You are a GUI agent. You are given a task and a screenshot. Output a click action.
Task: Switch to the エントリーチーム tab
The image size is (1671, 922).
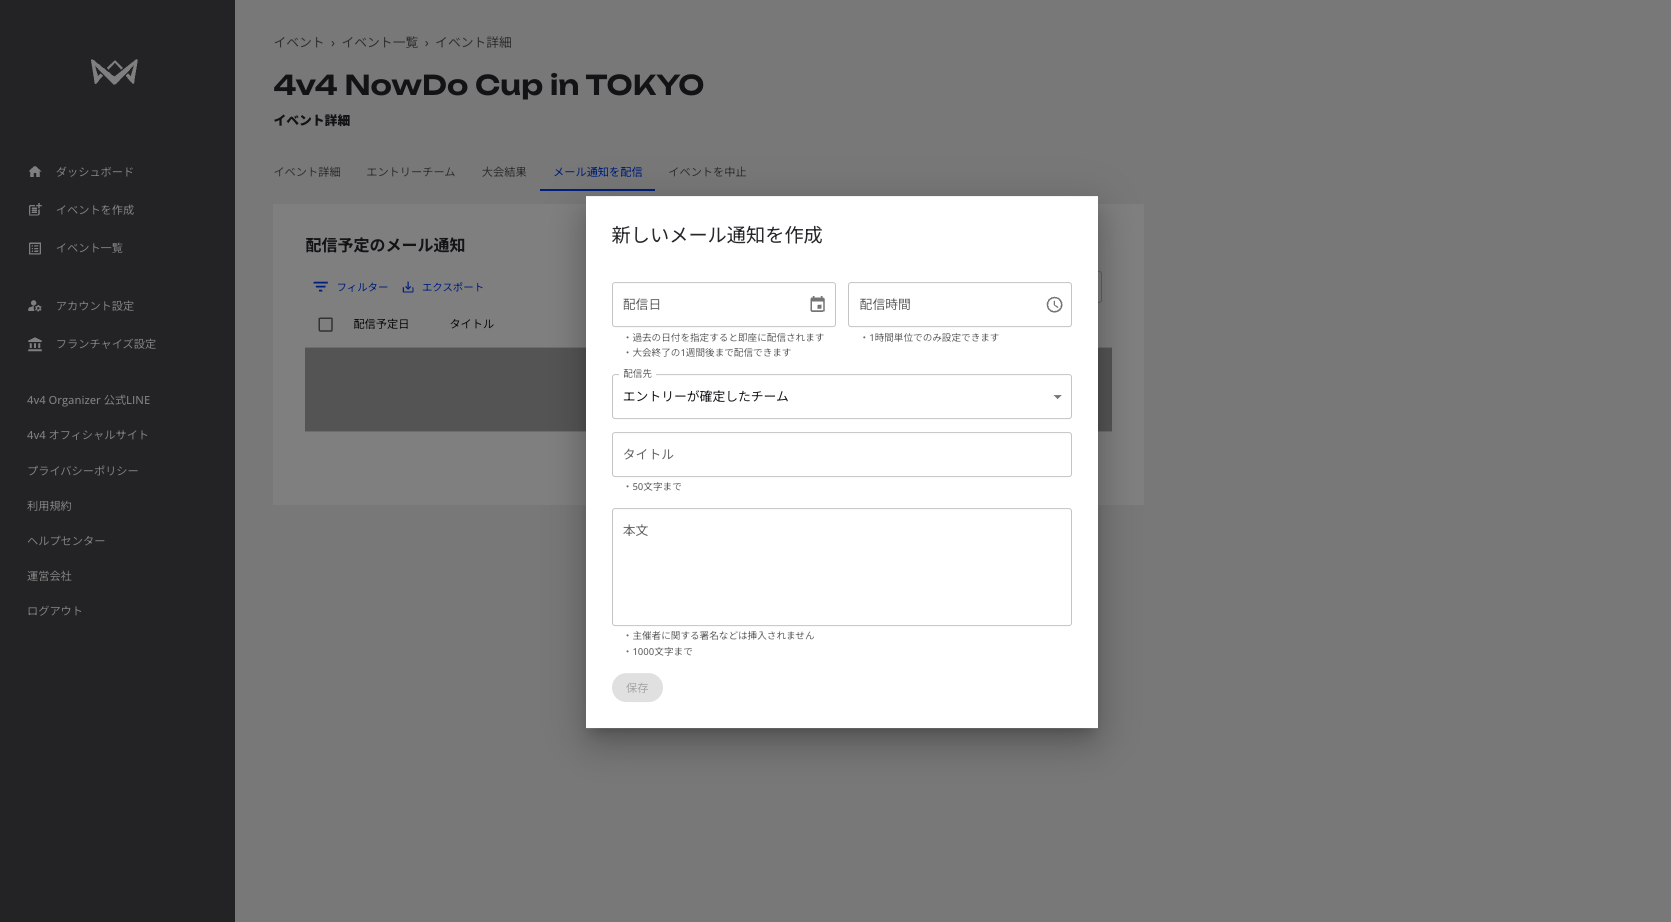[410, 172]
